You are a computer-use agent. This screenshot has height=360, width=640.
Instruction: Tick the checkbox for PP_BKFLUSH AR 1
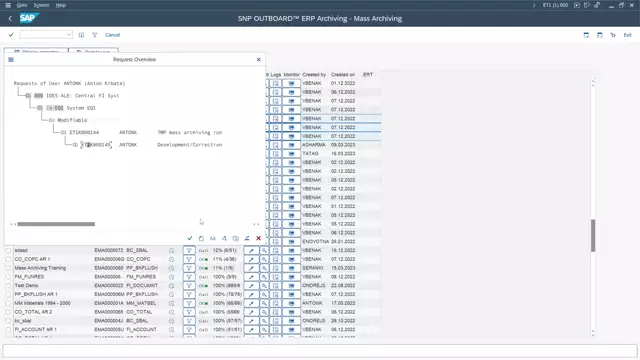(8, 295)
